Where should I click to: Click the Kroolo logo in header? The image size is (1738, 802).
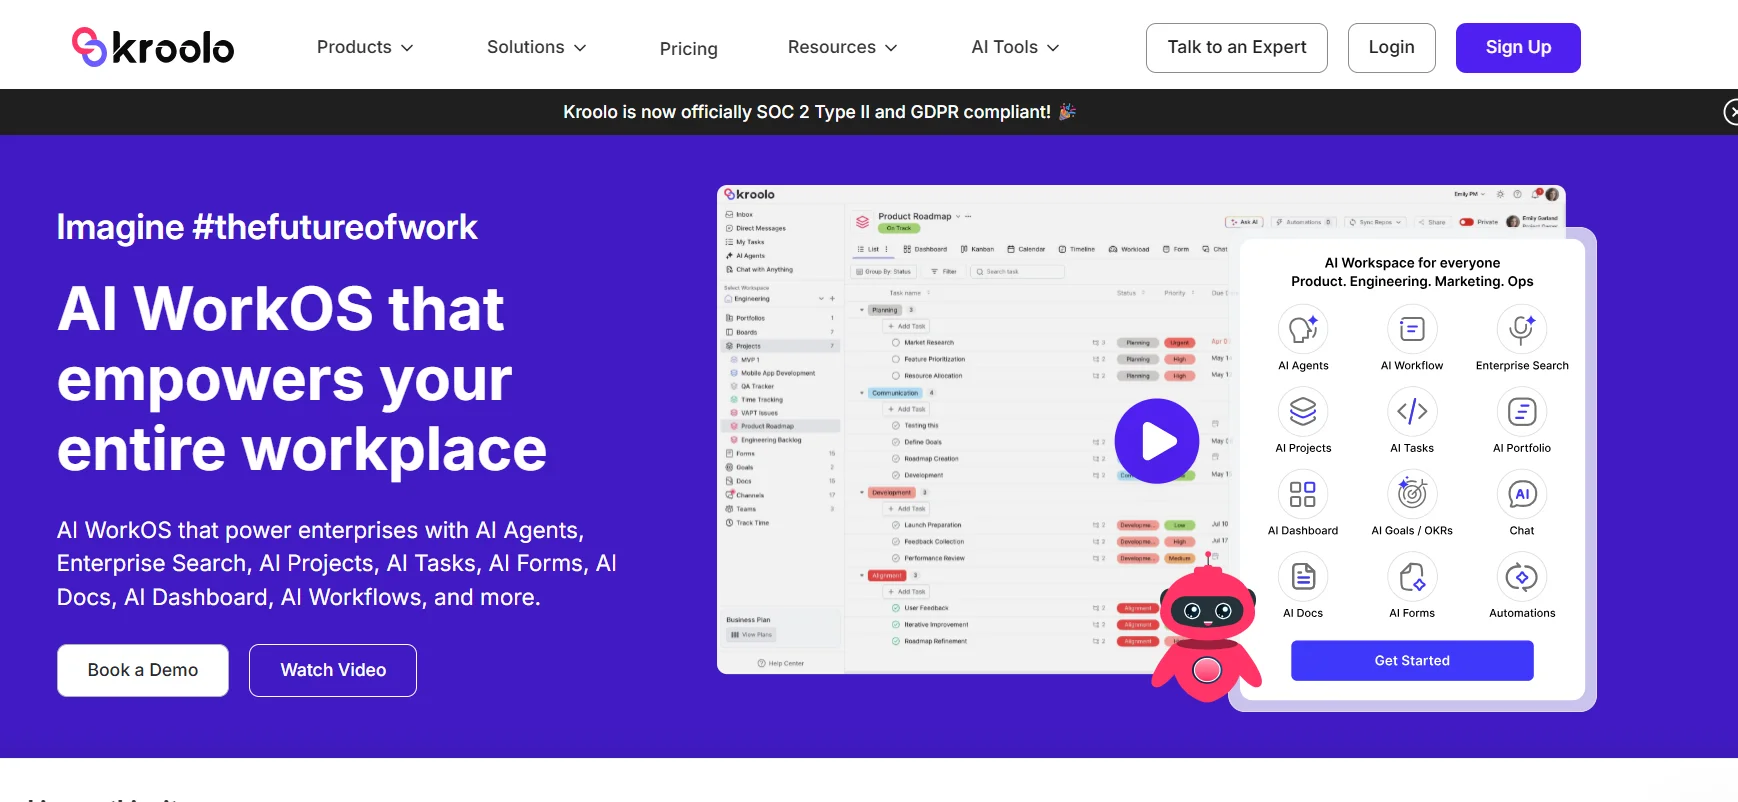tap(153, 47)
